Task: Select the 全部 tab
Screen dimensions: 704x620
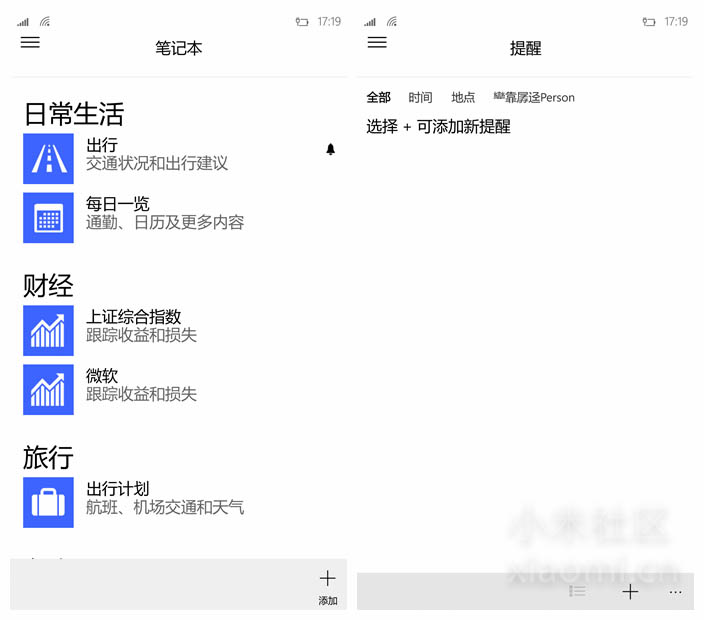Action: click(378, 97)
